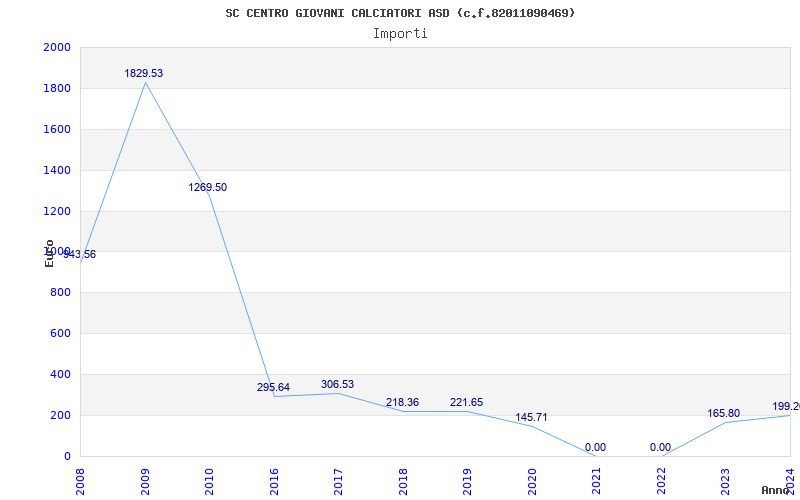
Task: Select the 1829.53 data label
Action: [x=143, y=73]
